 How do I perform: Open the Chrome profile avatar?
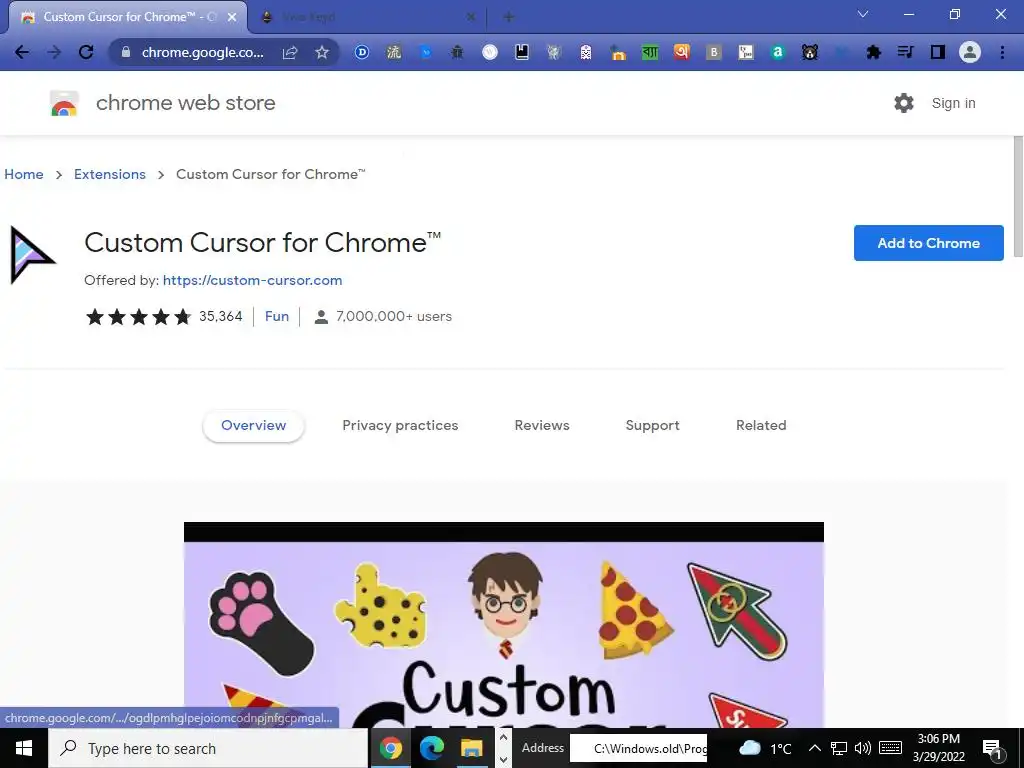point(970,52)
